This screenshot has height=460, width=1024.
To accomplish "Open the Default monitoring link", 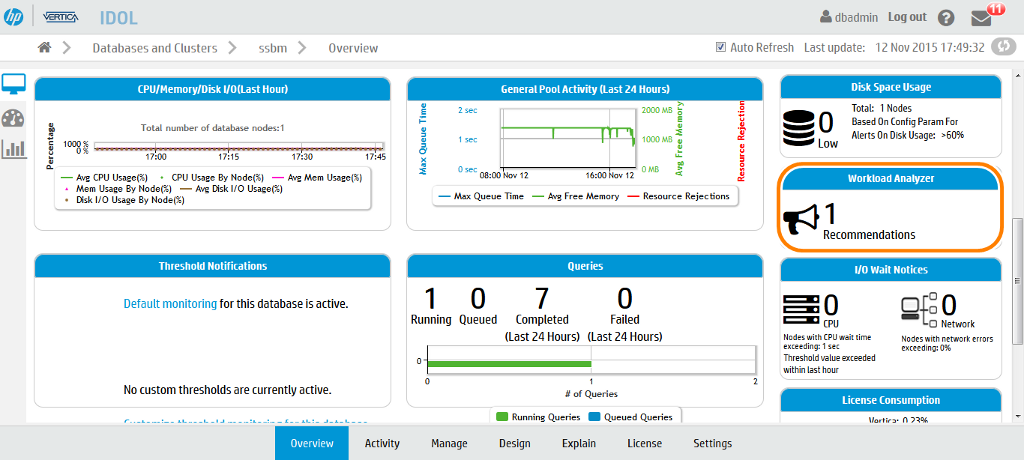I will click(170, 303).
